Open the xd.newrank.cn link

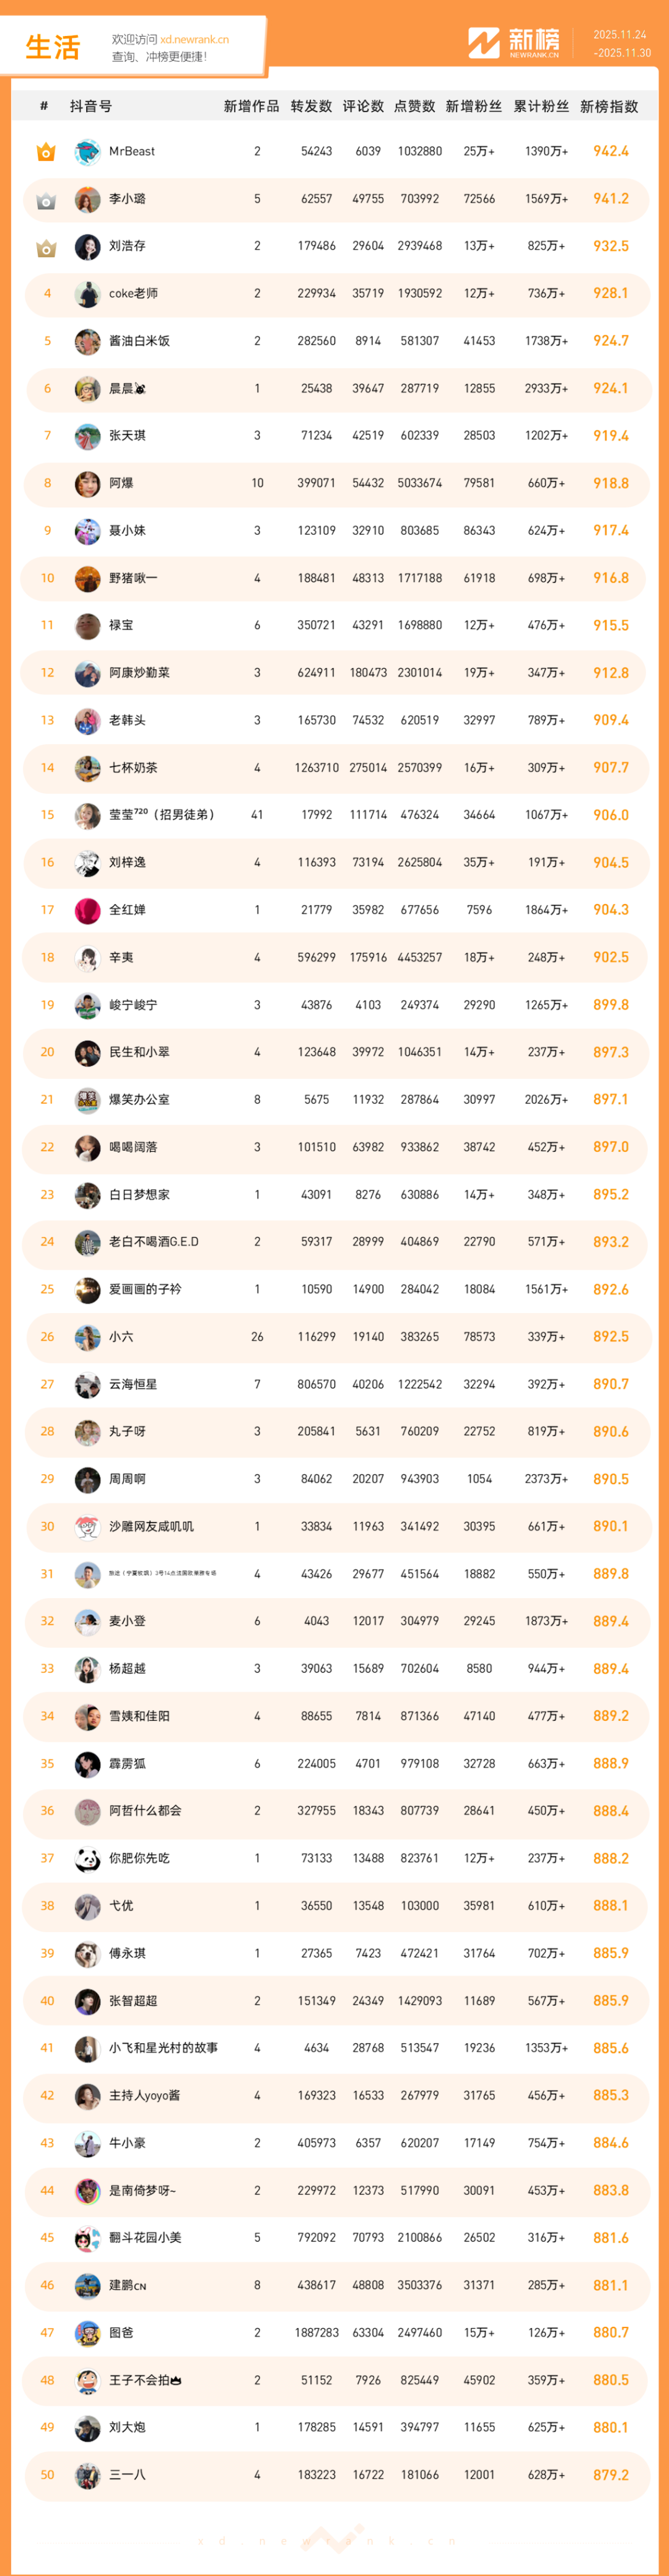click(194, 40)
